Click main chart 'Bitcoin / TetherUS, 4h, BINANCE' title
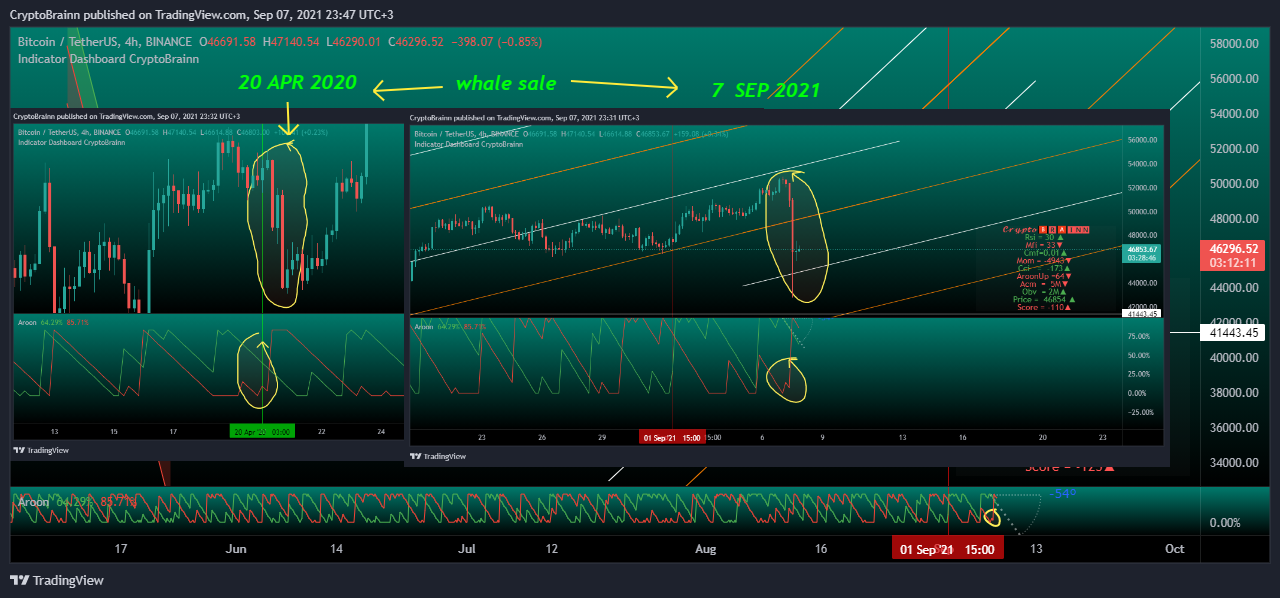The width and height of the screenshot is (1280, 598). click(105, 43)
